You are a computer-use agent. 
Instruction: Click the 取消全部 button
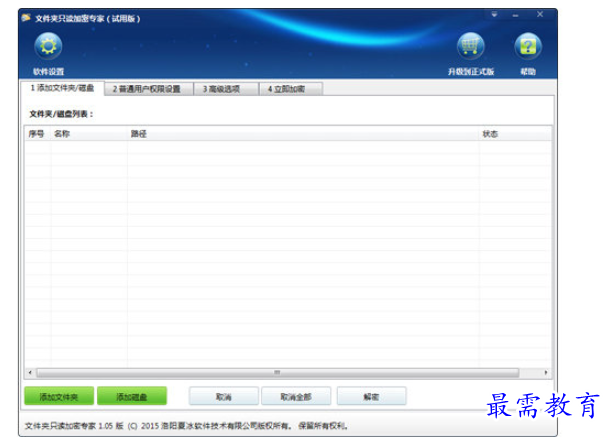point(296,396)
